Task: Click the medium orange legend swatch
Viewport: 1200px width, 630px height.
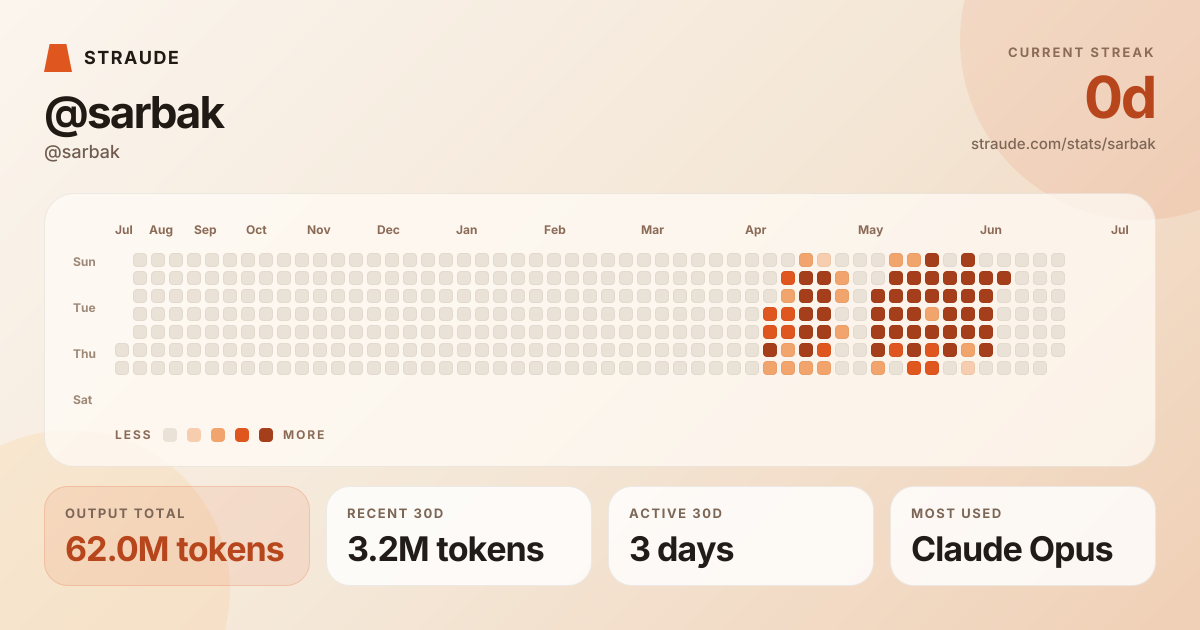Action: point(218,435)
